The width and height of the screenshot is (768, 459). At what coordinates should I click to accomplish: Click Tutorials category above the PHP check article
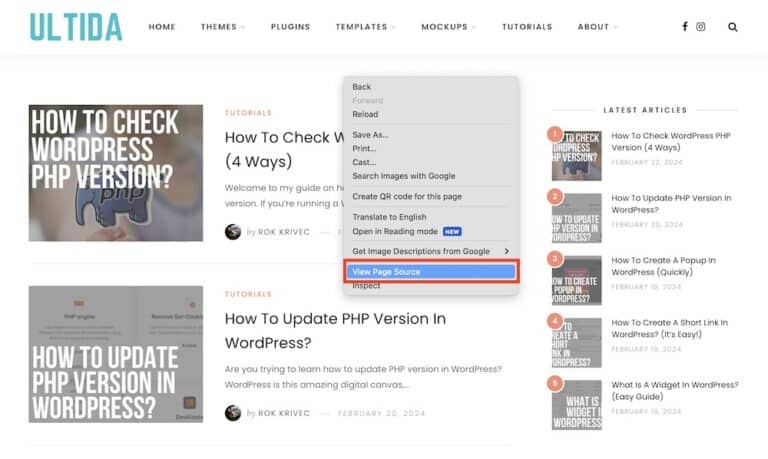(x=248, y=113)
